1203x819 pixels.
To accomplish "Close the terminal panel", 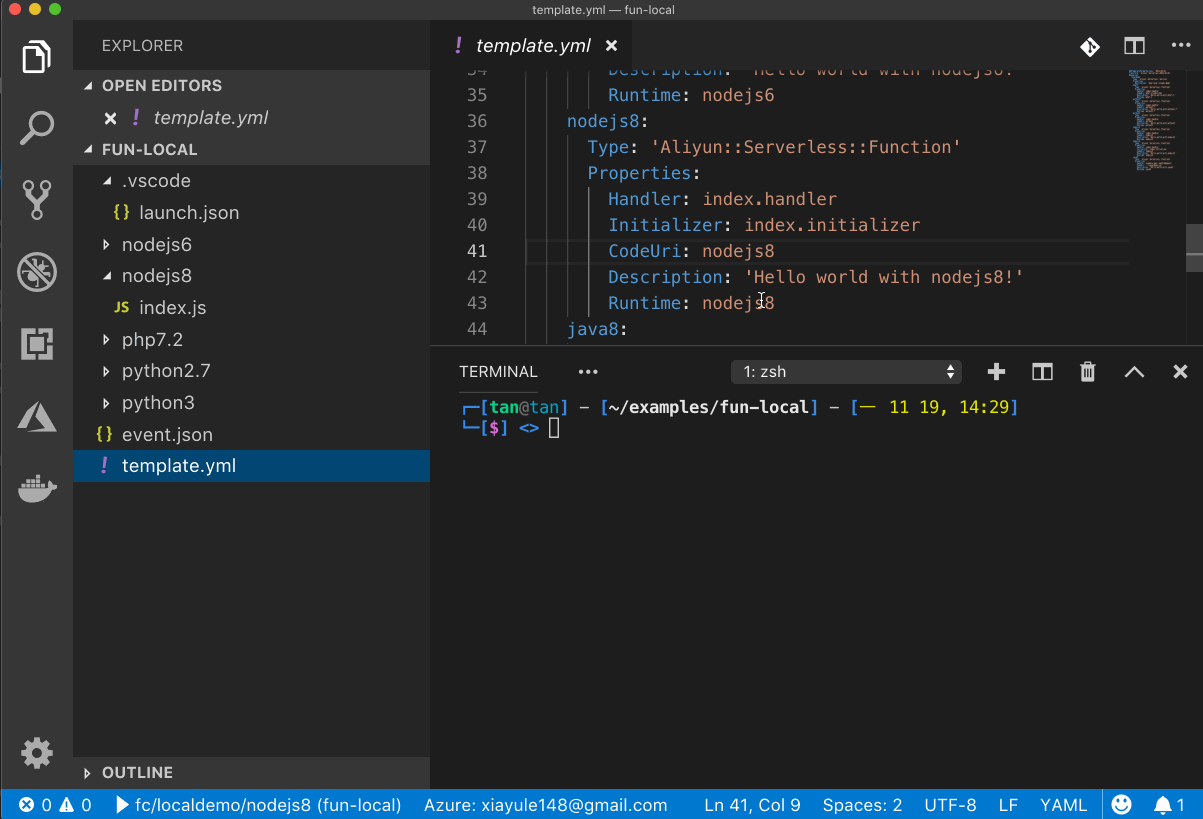I will coord(1180,372).
